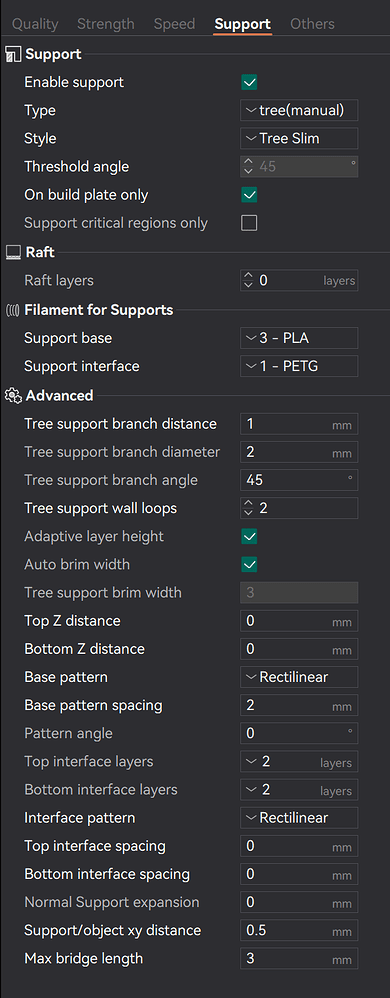Click the Support section icon
390x998 pixels.
pos(13,55)
